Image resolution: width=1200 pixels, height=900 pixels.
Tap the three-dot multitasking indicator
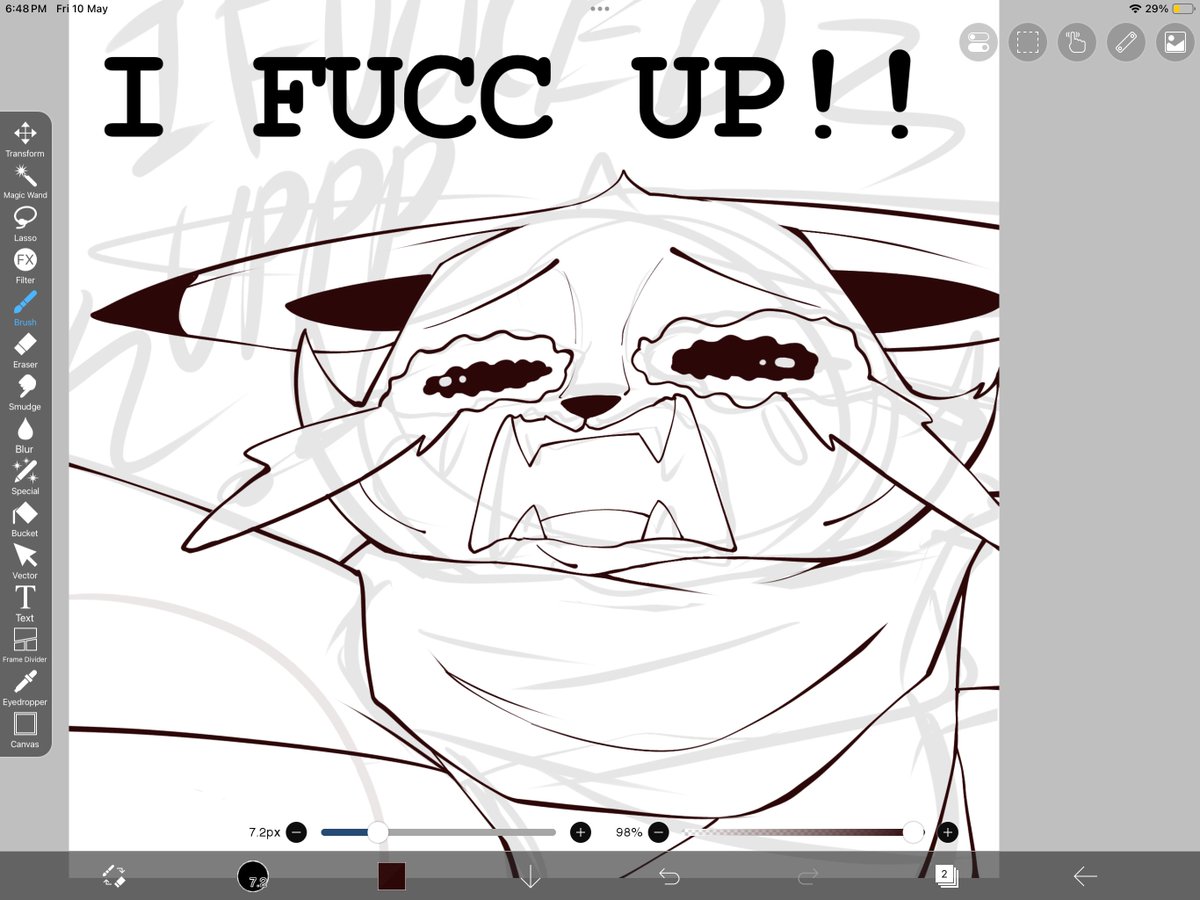(x=600, y=8)
